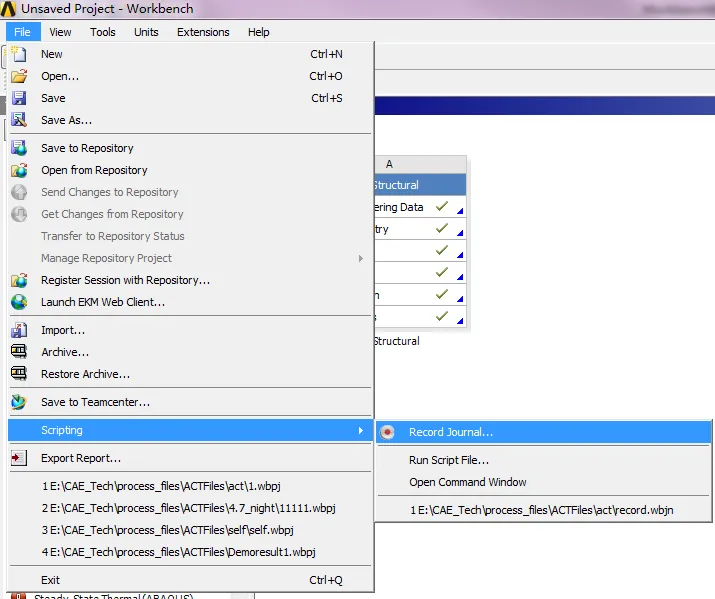Click the Save As icon

[x=19, y=120]
